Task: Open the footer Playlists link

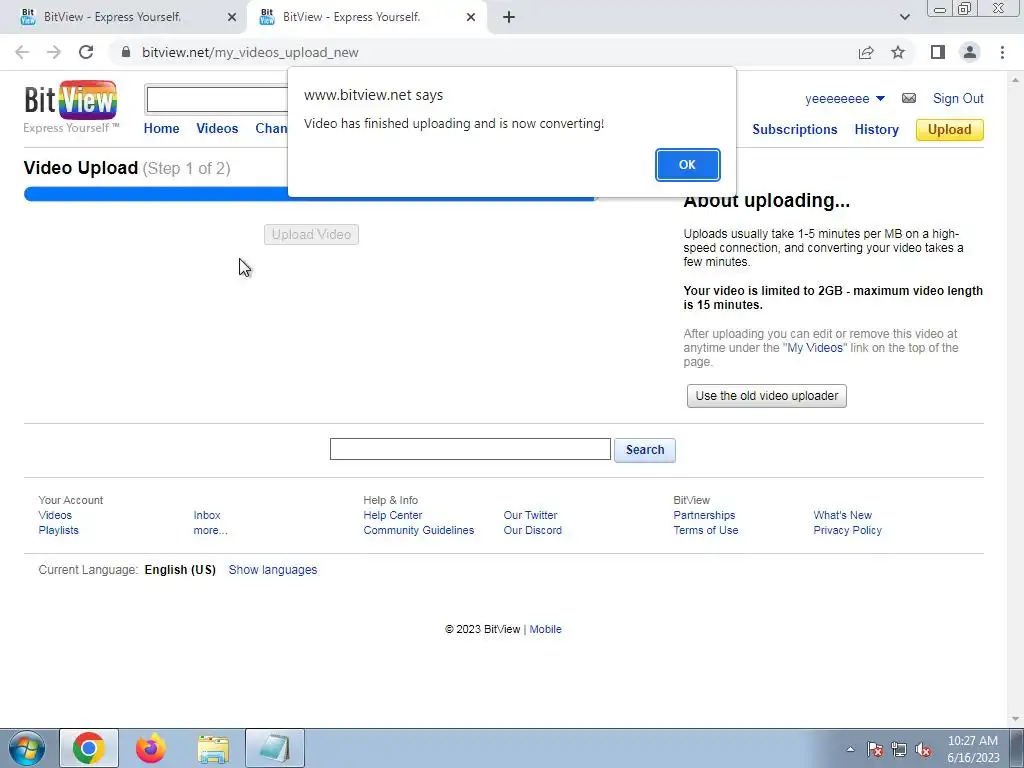Action: (58, 530)
